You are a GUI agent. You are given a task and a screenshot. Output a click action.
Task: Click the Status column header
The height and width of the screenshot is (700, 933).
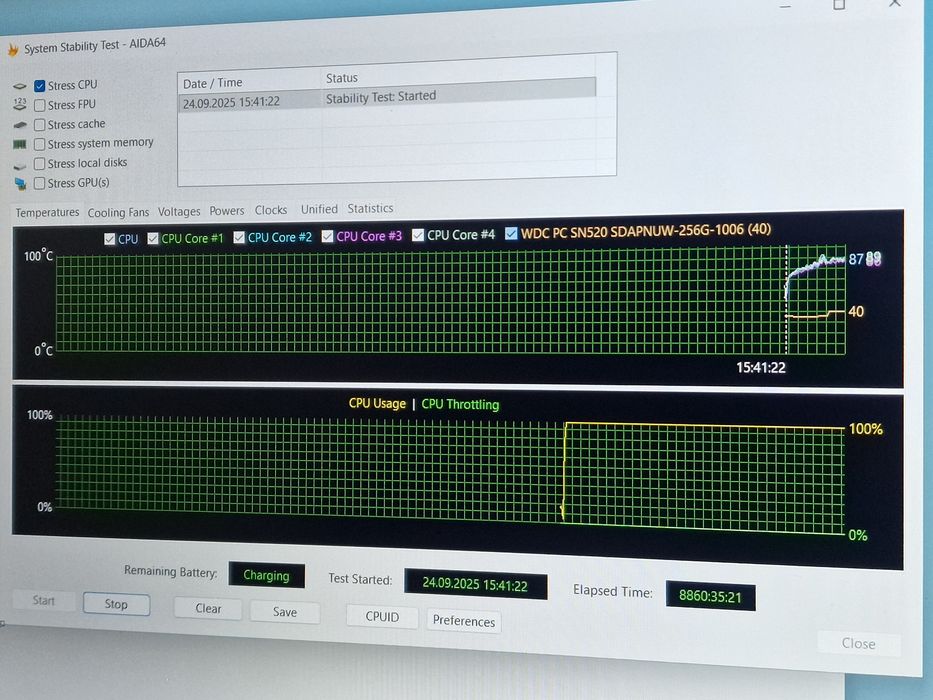(342, 78)
